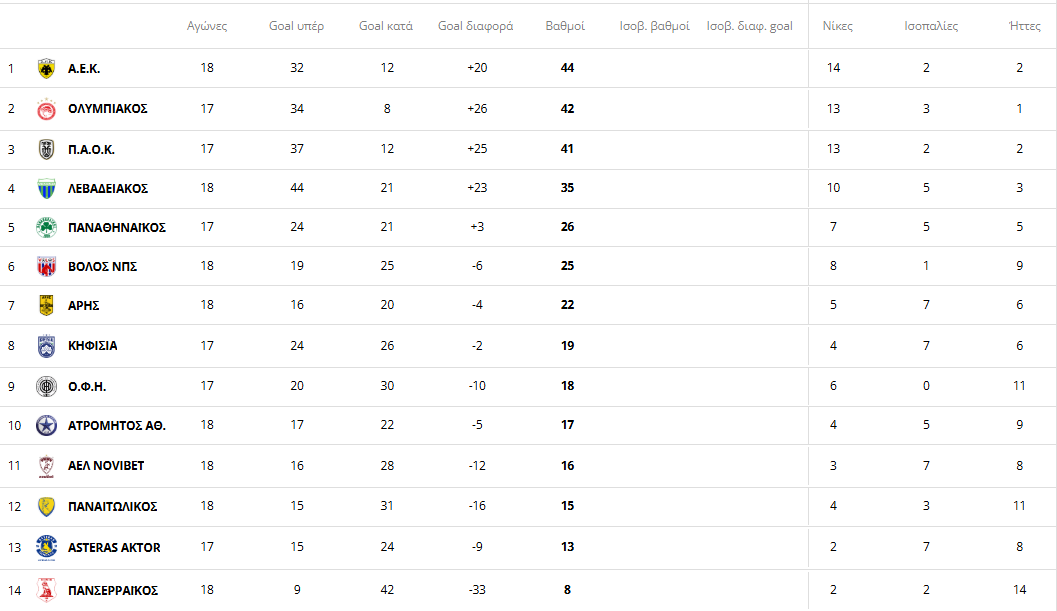Click the Άρης team logo
The height and width of the screenshot is (611, 1057).
(x=46, y=305)
